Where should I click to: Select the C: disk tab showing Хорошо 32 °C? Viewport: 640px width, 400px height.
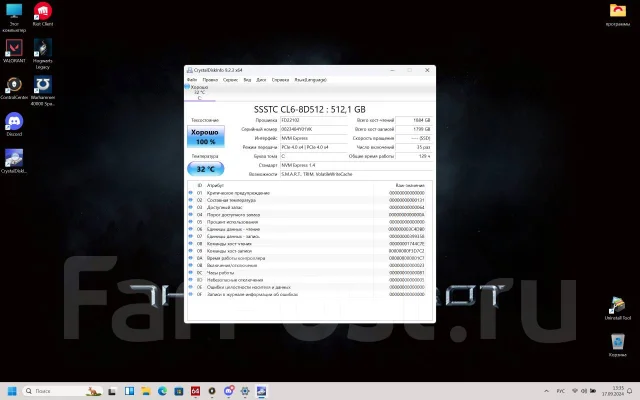click(200, 92)
